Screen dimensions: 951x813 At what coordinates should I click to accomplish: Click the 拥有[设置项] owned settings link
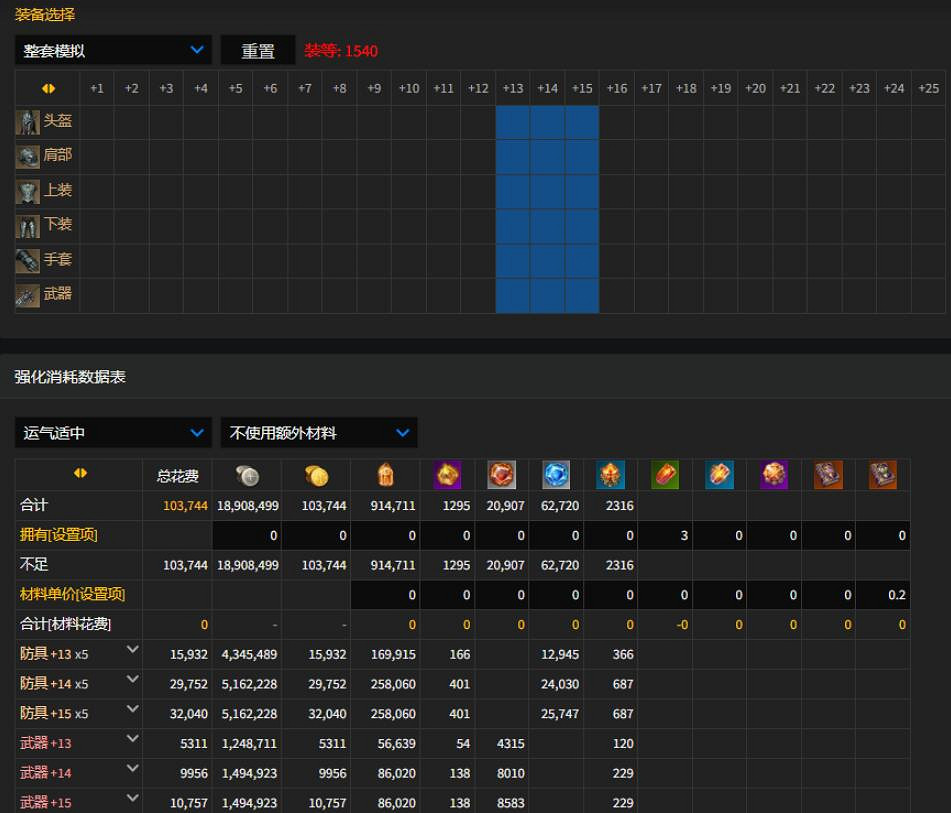coord(59,535)
